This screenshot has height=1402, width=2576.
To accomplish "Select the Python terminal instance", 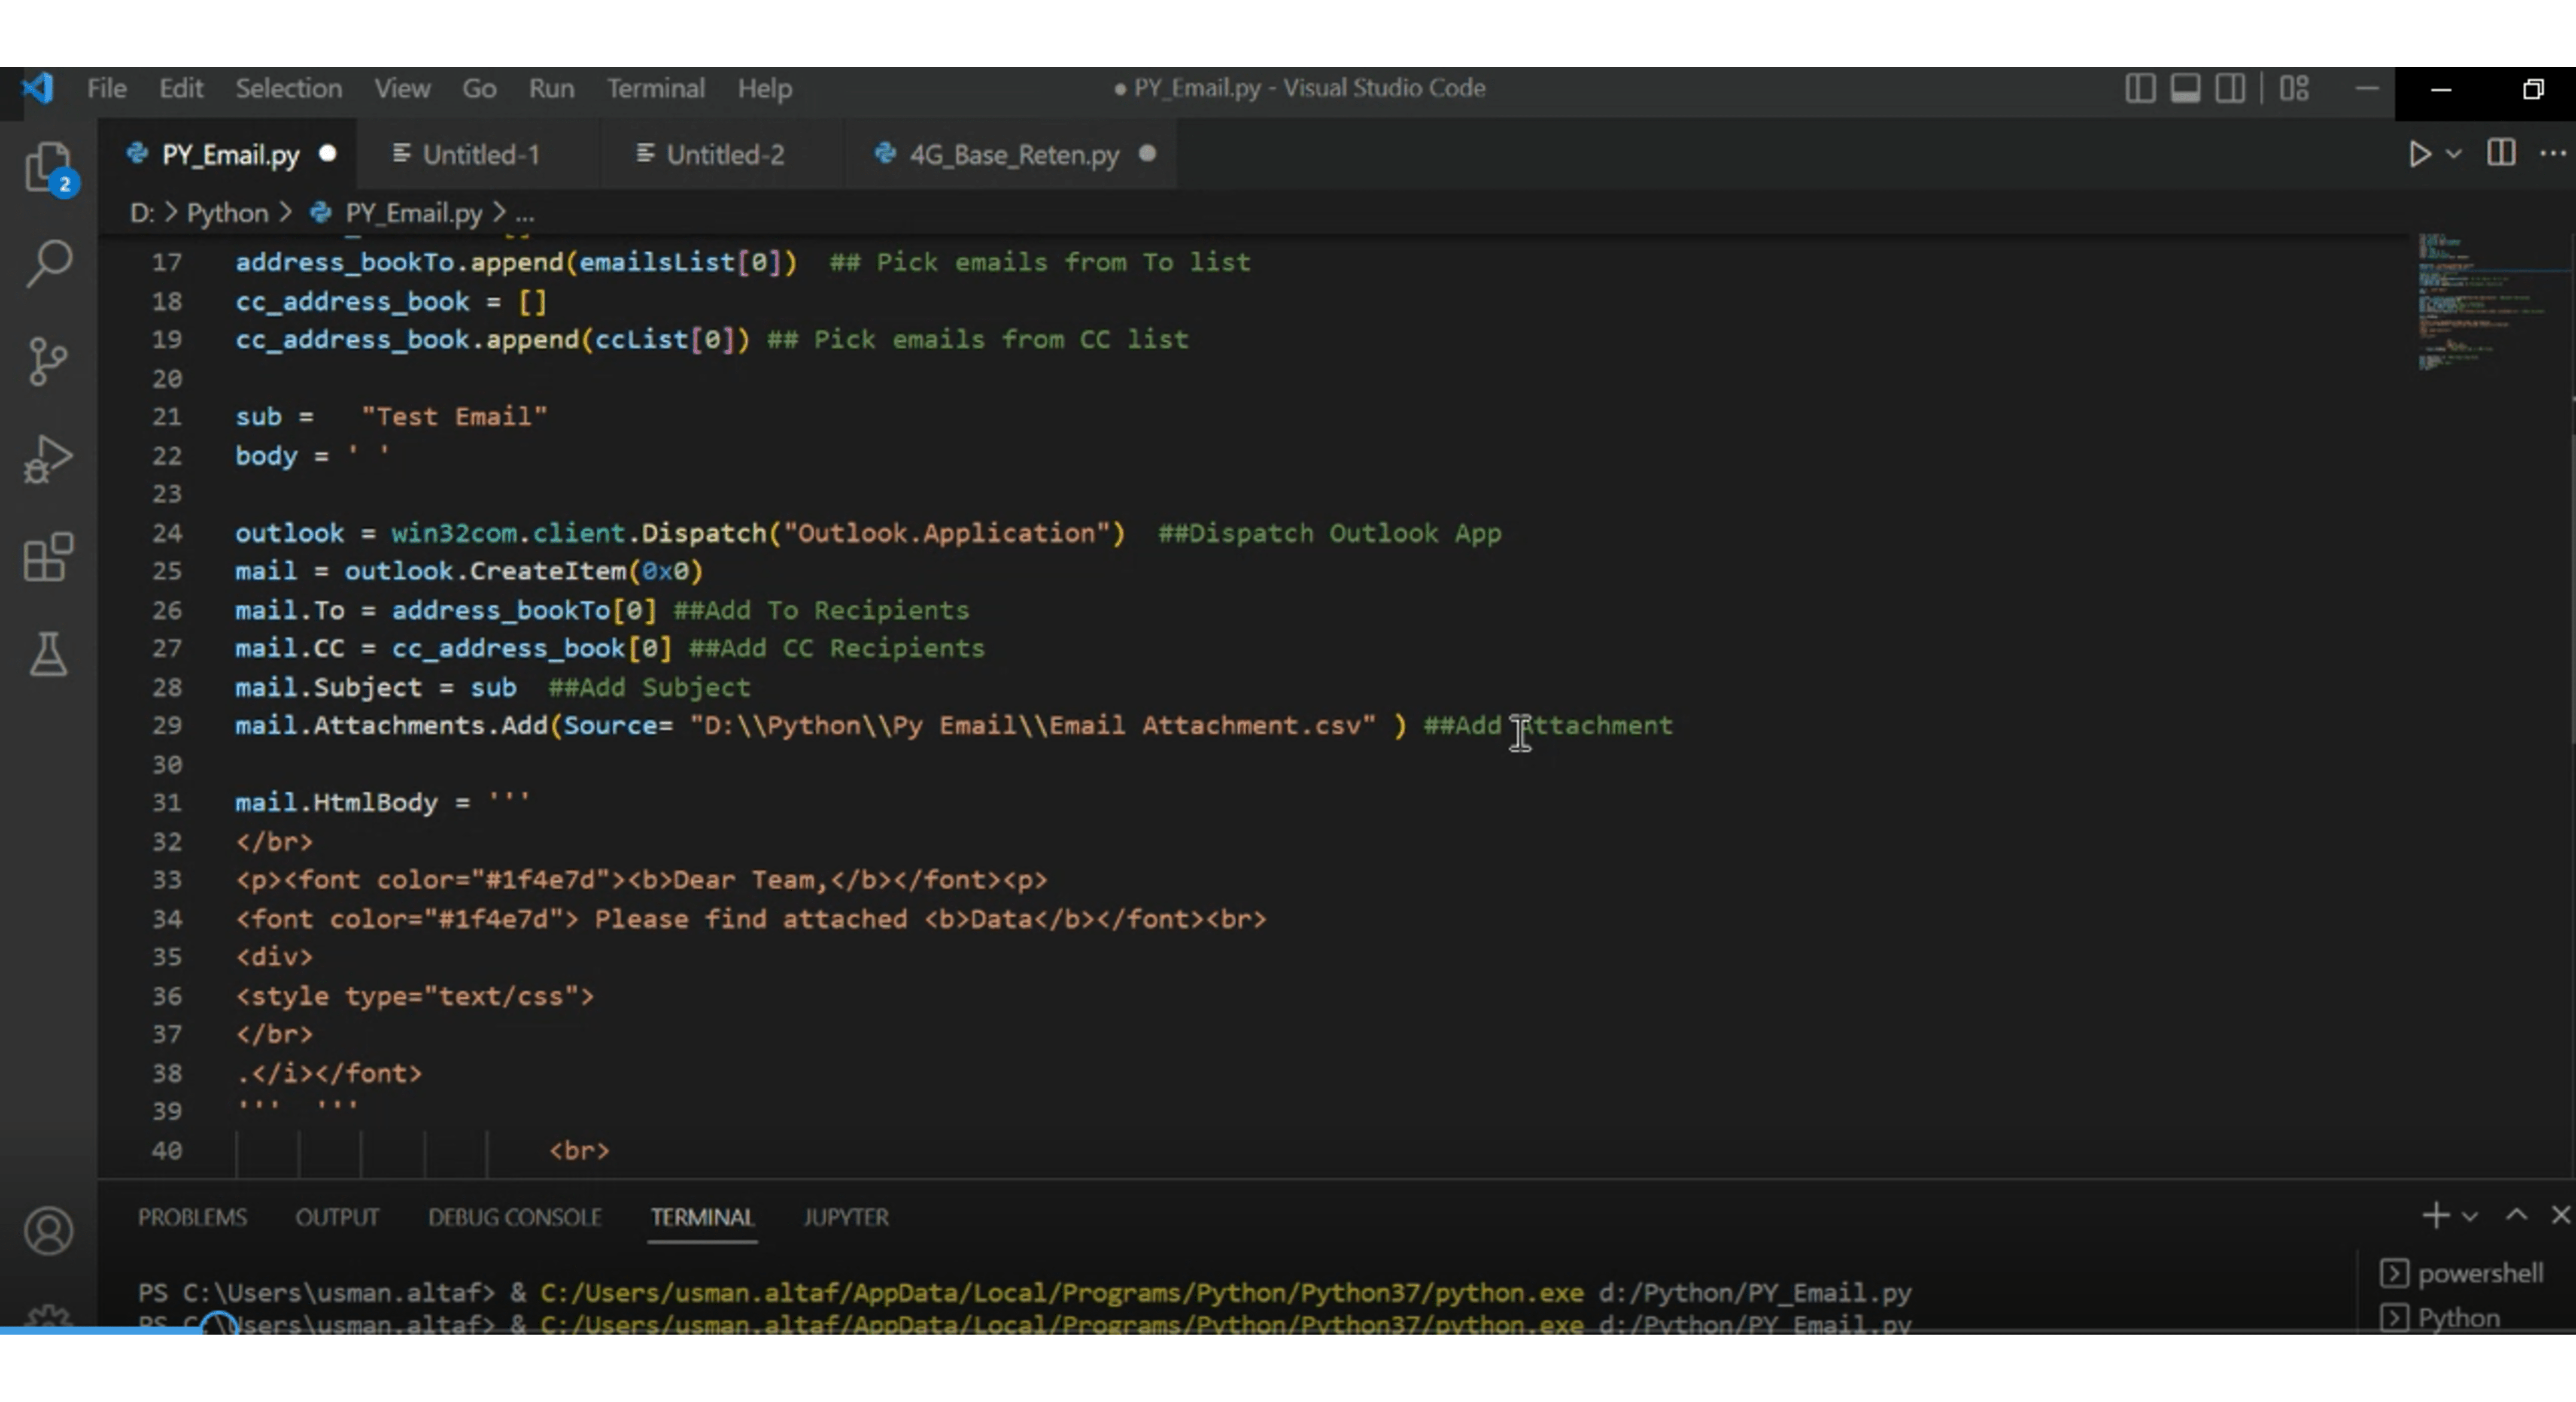I will 2442,1318.
